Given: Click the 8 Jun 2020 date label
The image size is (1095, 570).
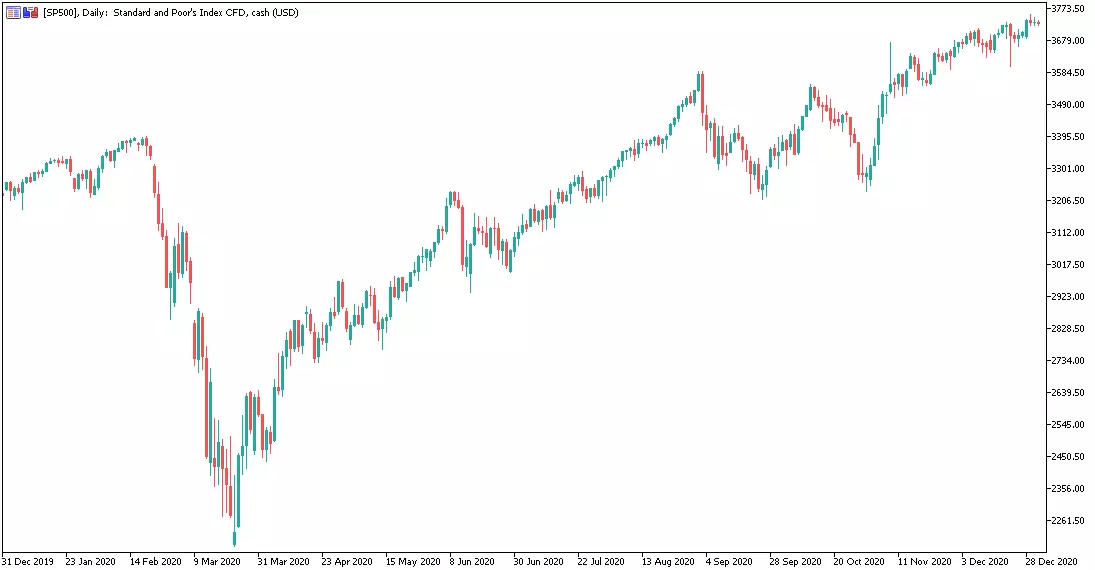Looking at the screenshot, I should (x=472, y=562).
